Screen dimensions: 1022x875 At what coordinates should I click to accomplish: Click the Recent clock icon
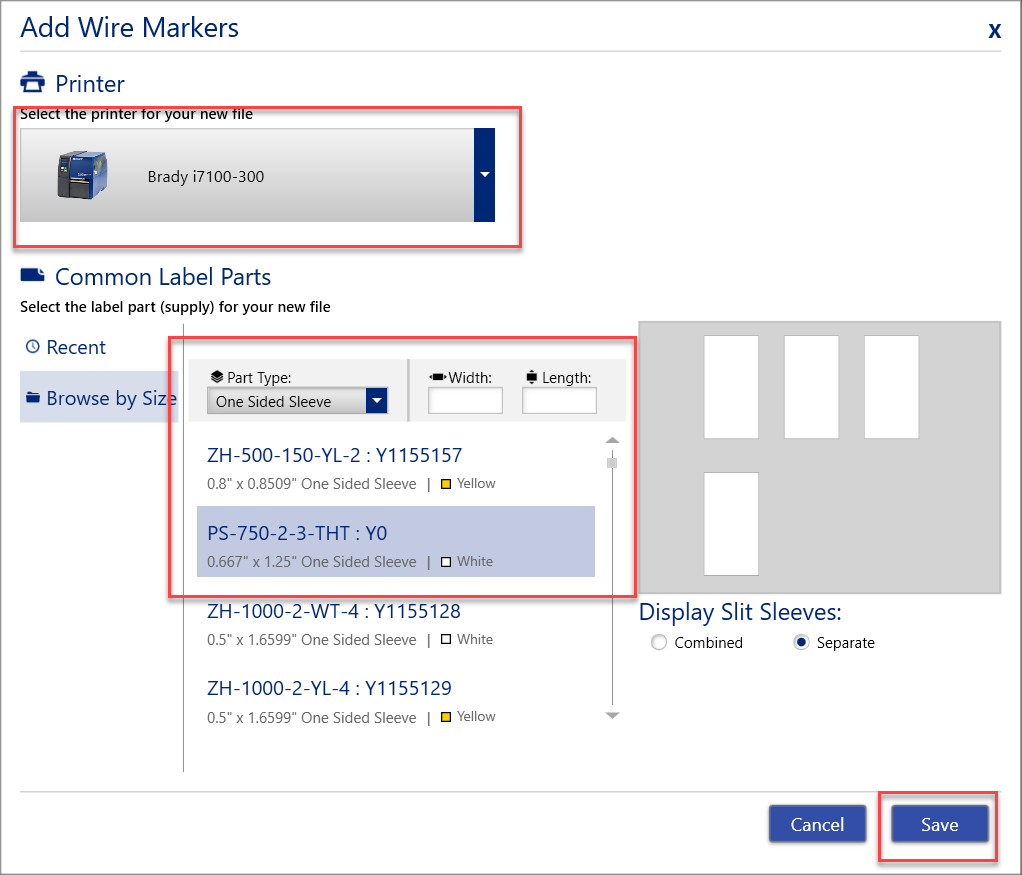(x=33, y=347)
